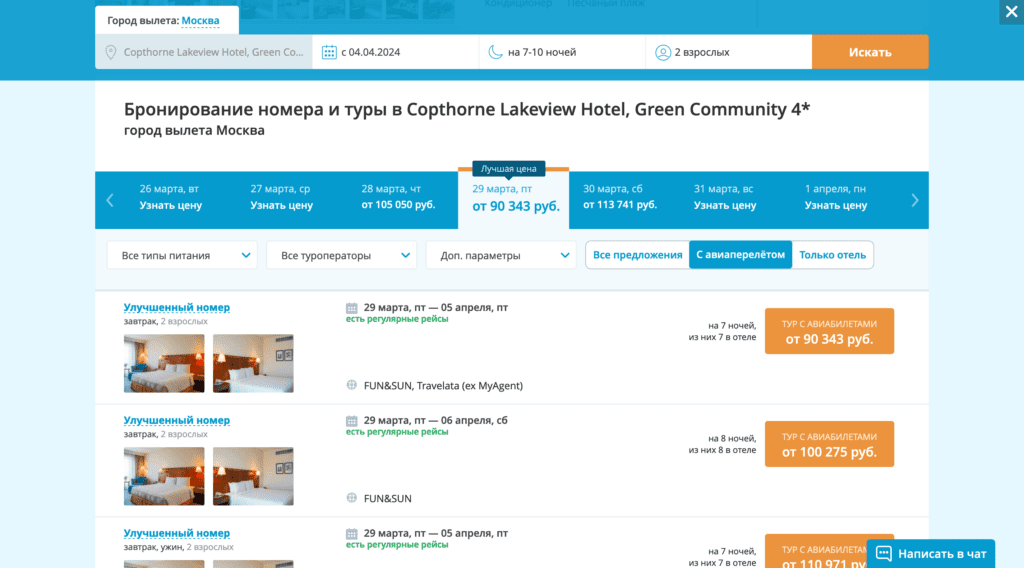
Task: Book tour with flights from 90 343 руб.
Action: pos(829,331)
